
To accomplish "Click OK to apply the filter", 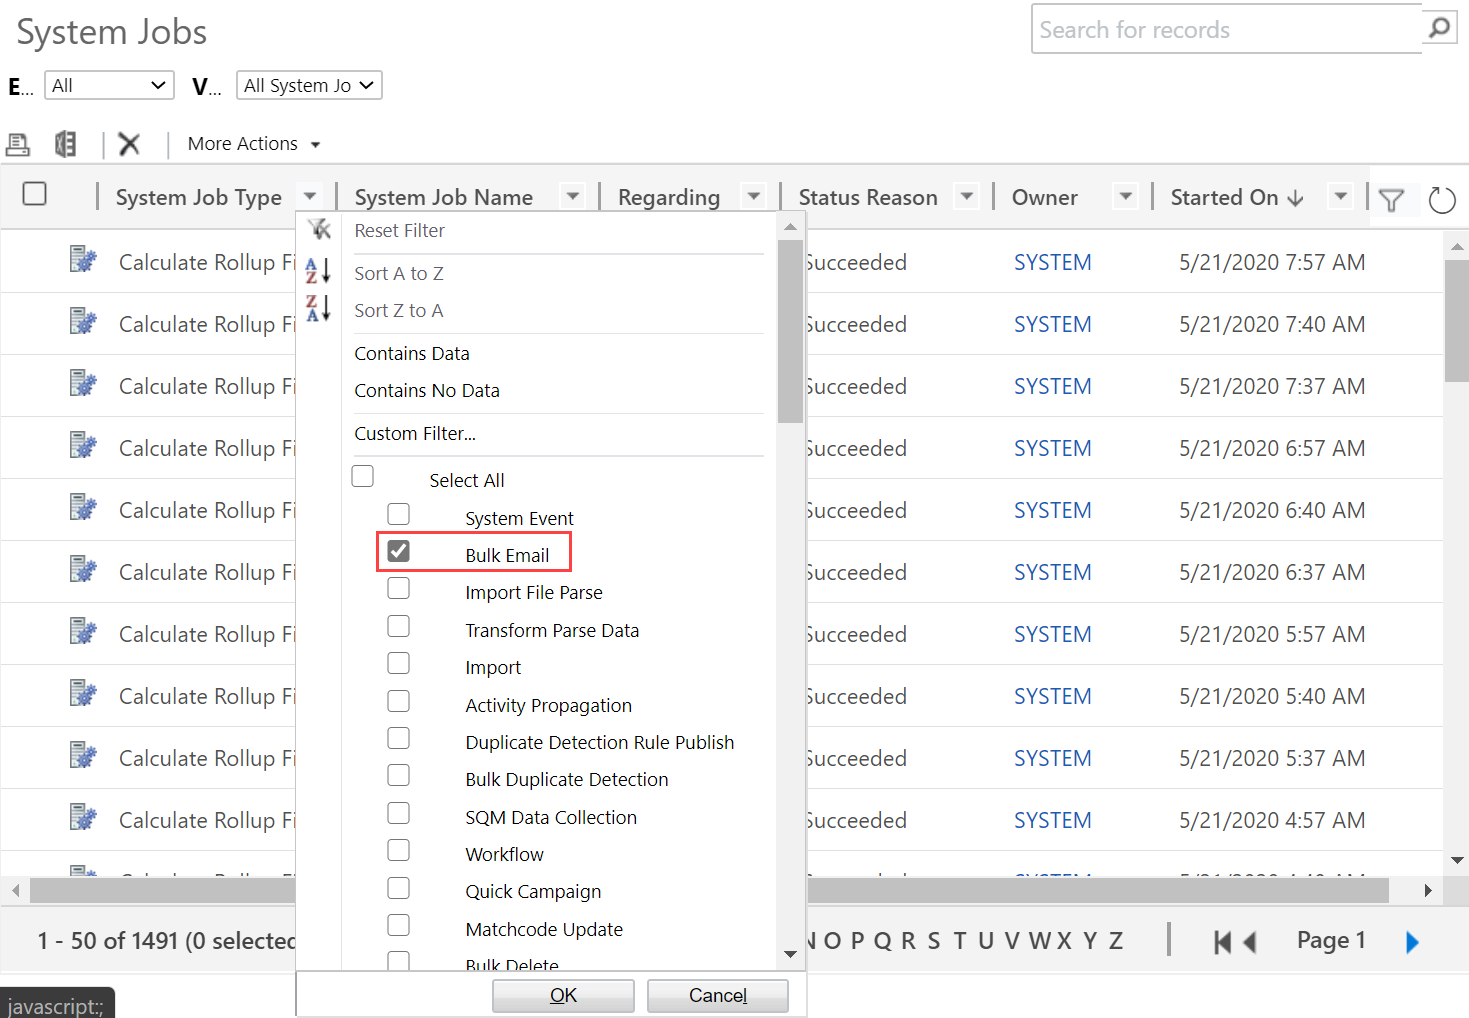I will coord(562,995).
